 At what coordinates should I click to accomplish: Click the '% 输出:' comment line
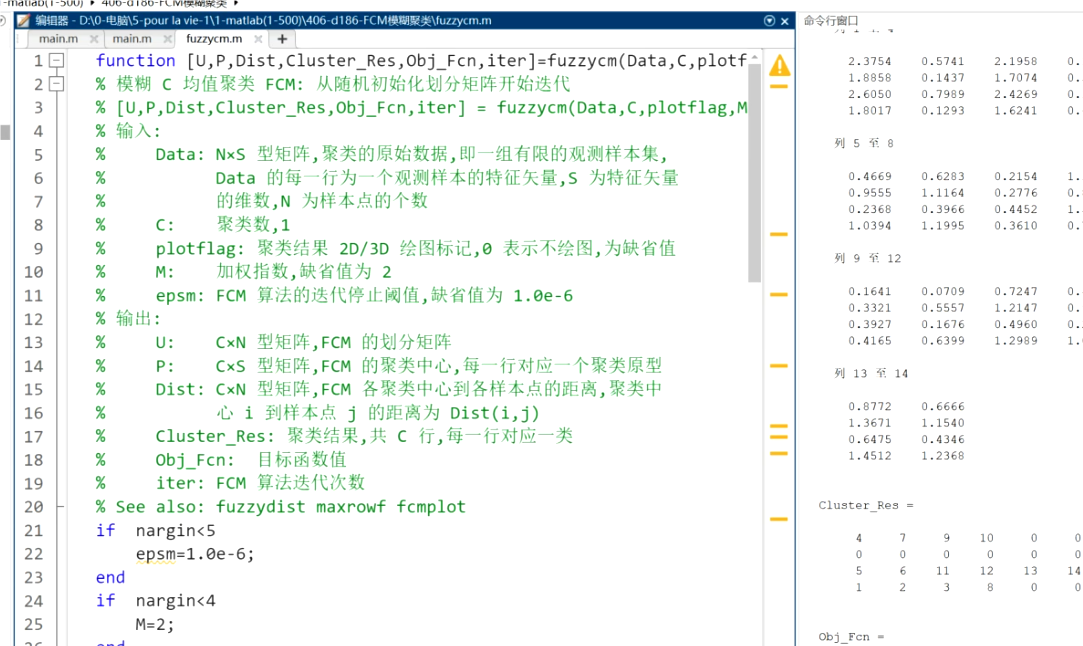pos(128,319)
